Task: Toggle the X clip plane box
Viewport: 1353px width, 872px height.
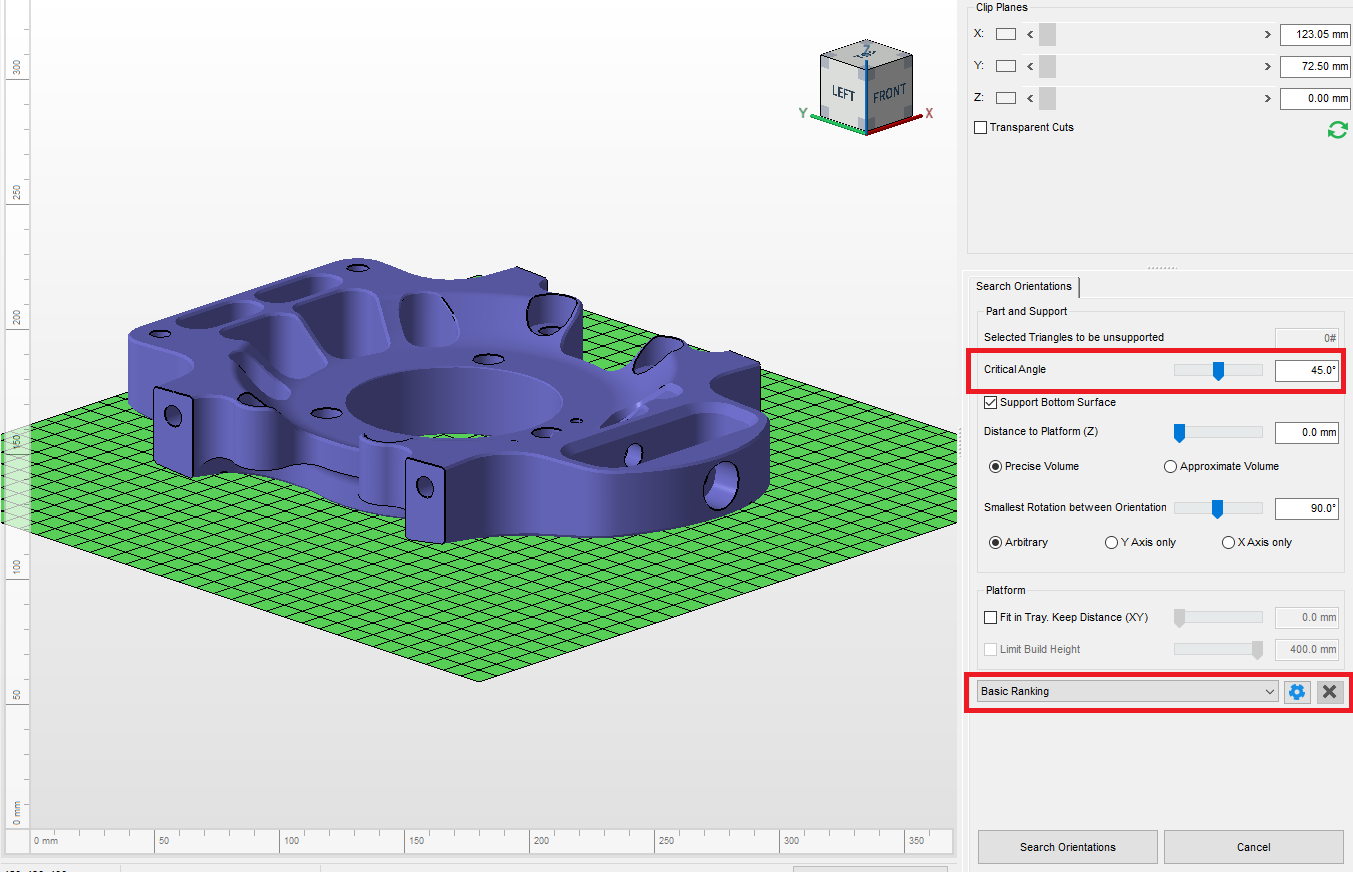Action: (1006, 34)
